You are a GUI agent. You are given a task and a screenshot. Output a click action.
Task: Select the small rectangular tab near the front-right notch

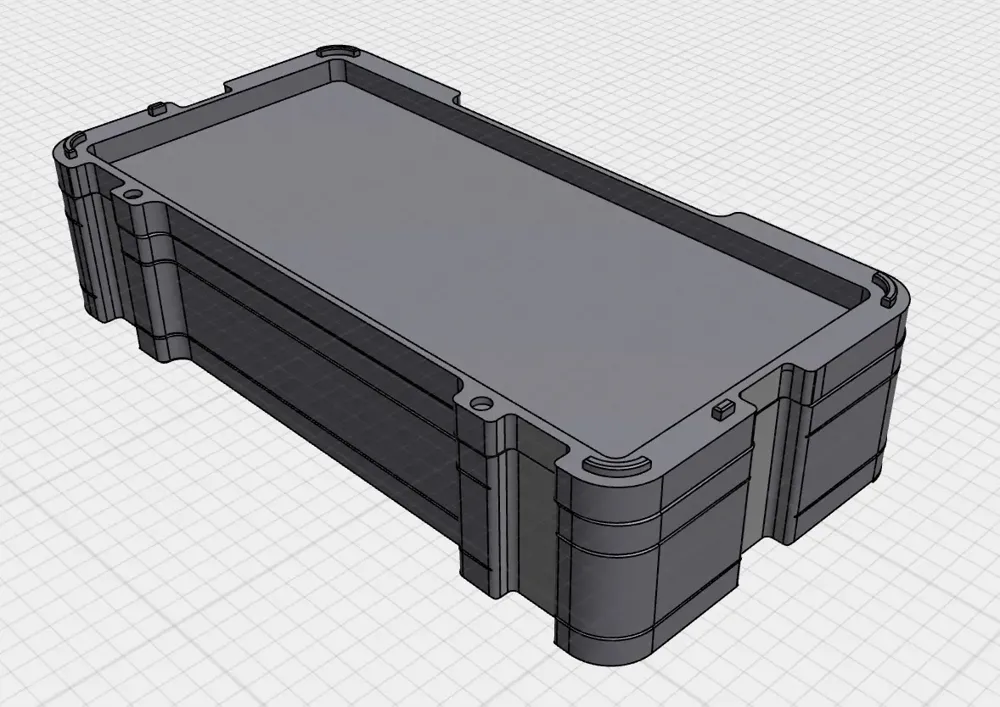[x=723, y=409]
